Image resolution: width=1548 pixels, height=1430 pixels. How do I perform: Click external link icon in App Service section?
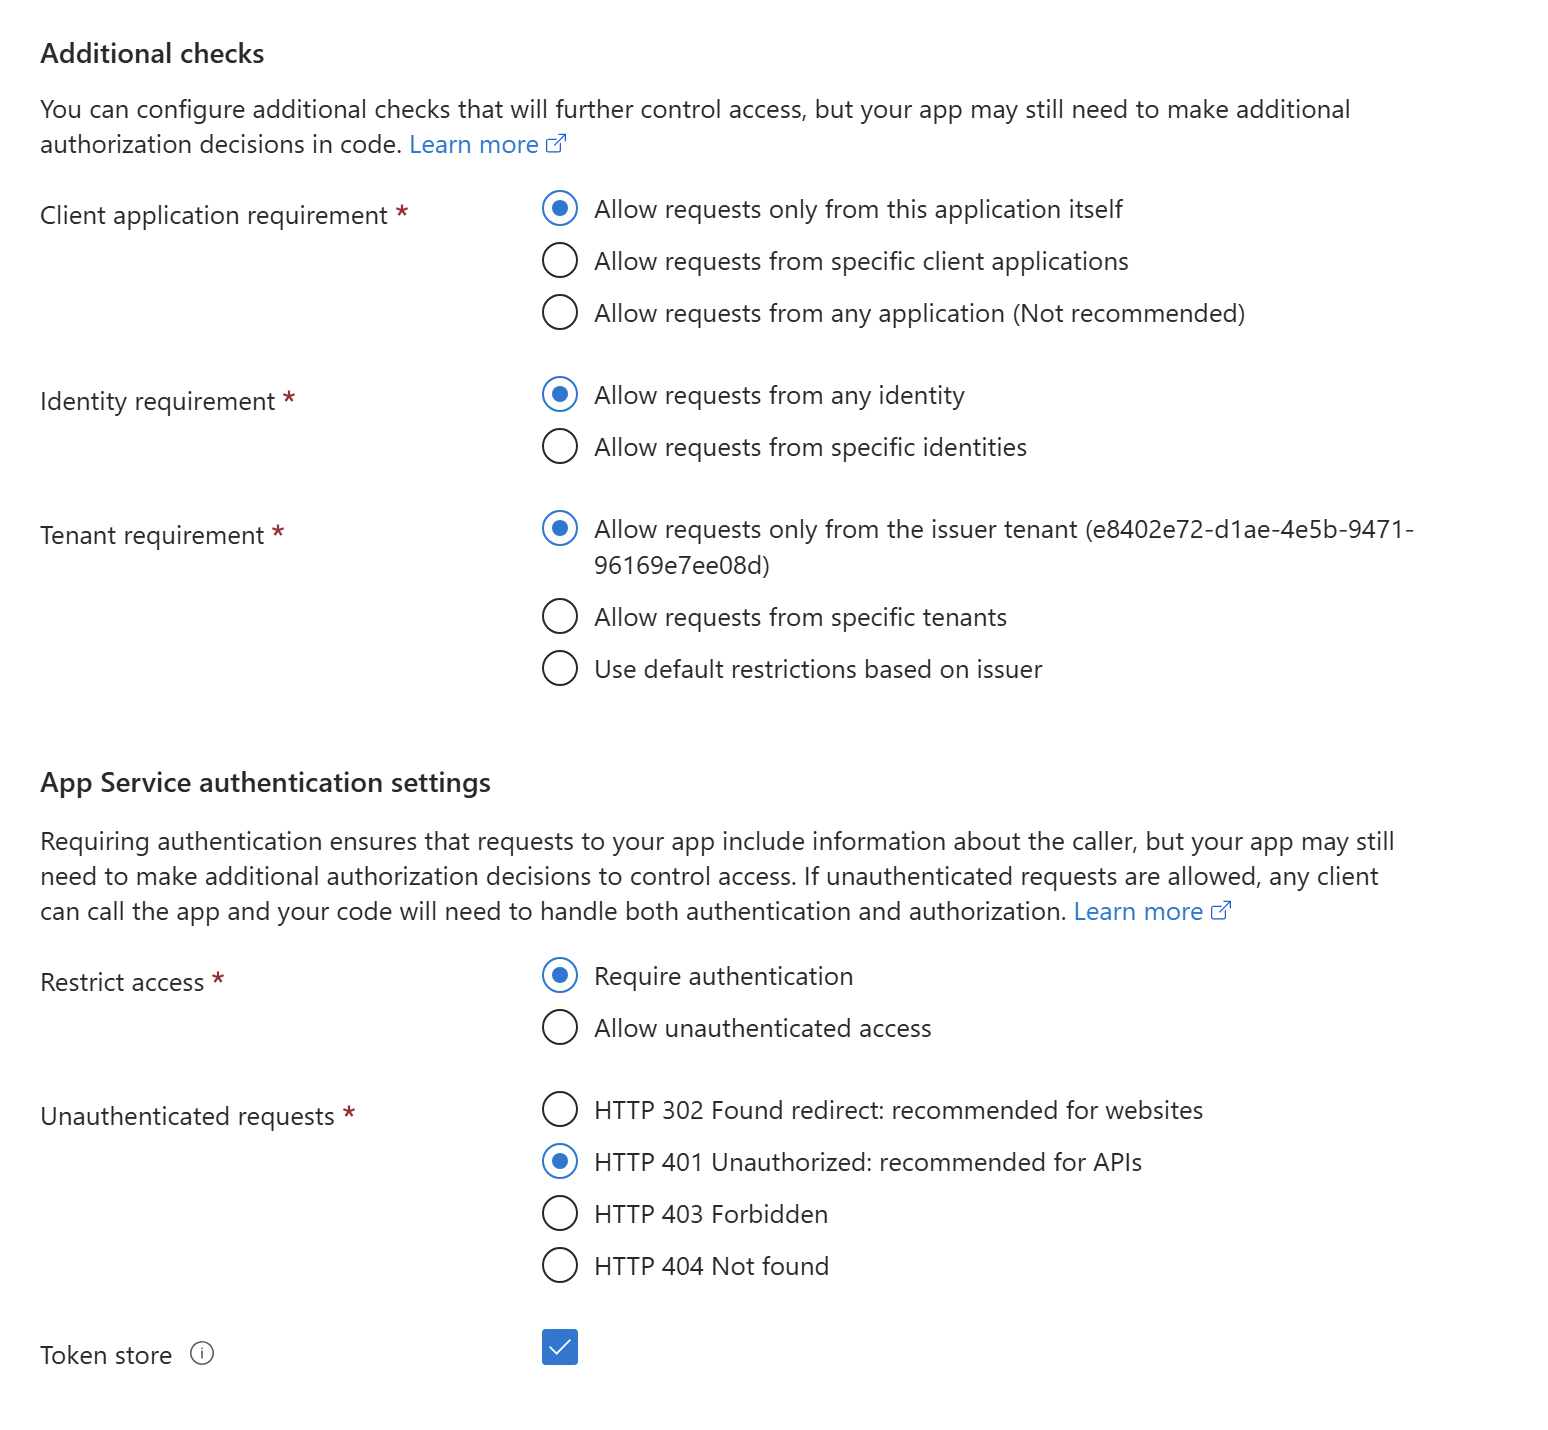(1221, 911)
